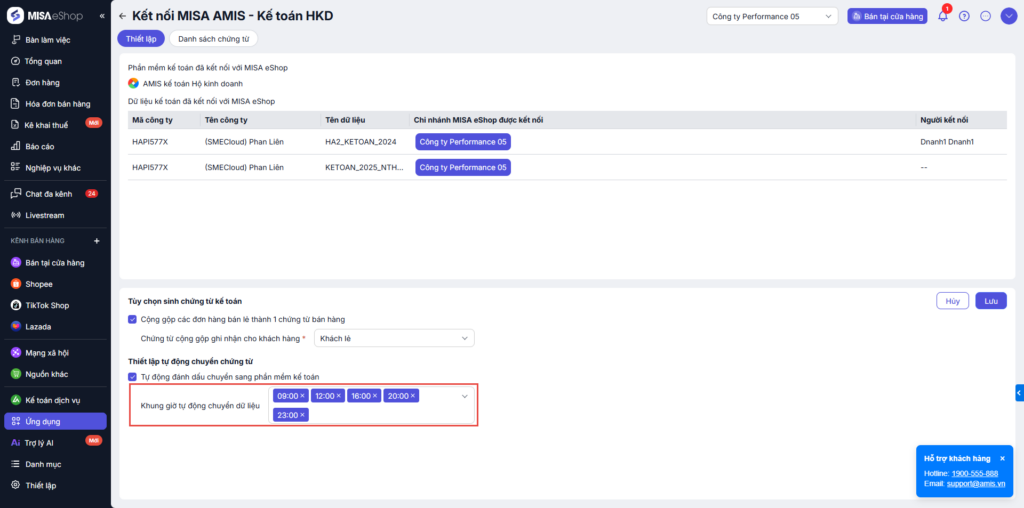Switch to Danh sách chứng từ tab

coord(214,38)
